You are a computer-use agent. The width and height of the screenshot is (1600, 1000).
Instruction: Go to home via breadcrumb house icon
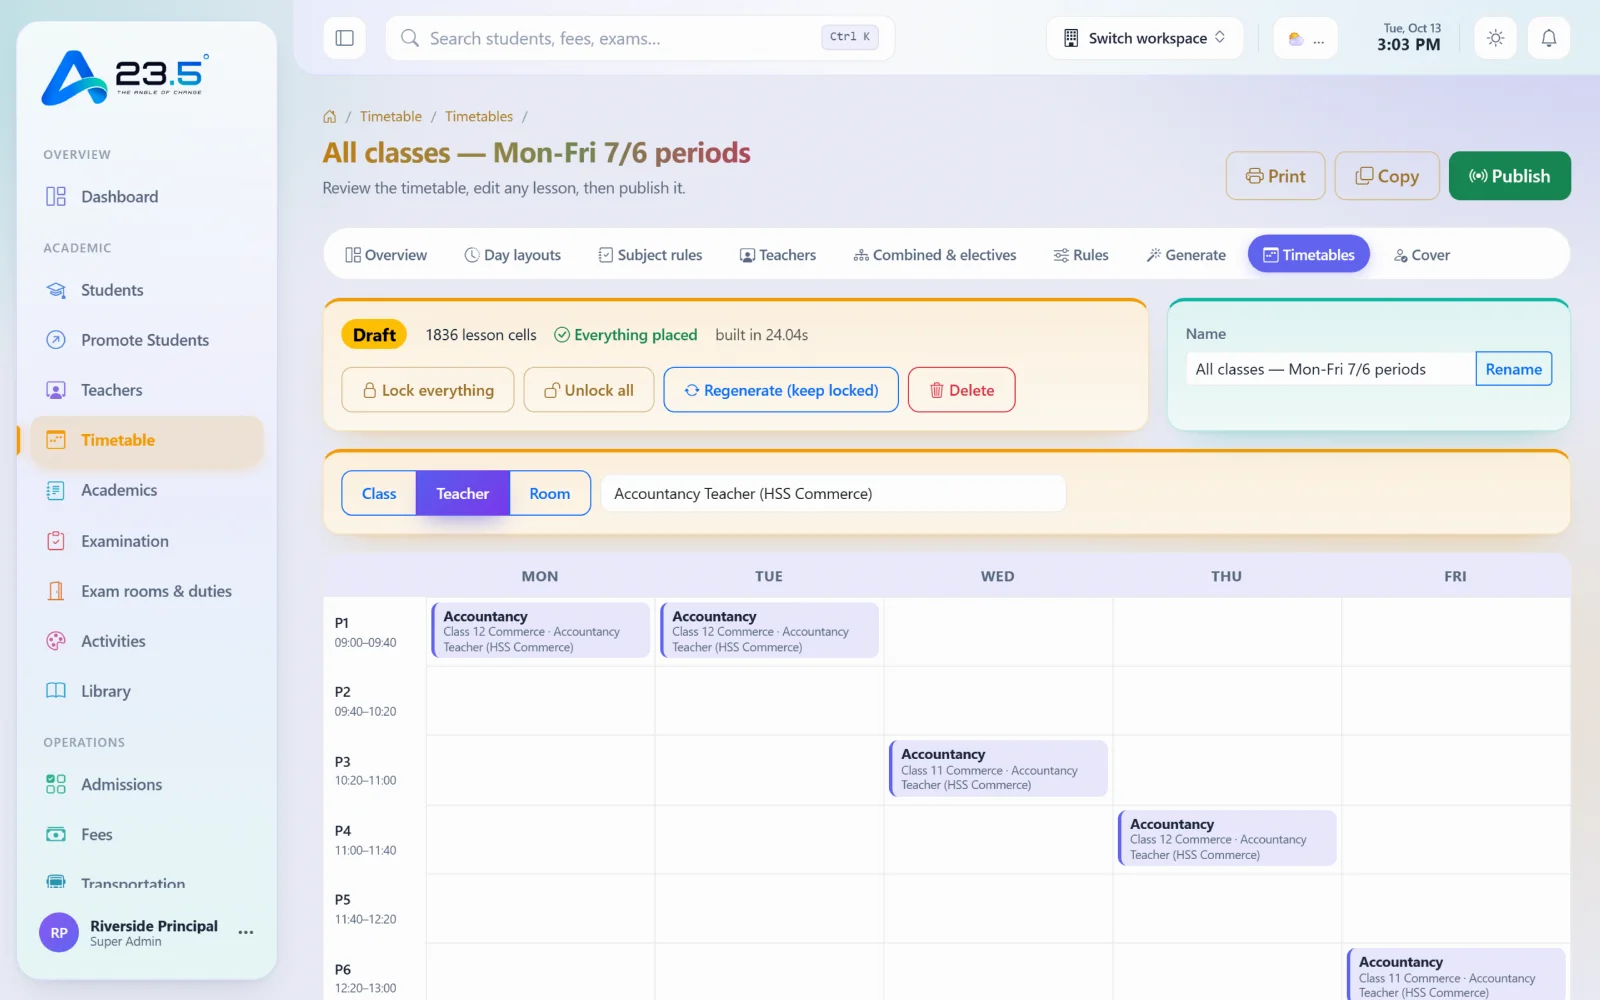(330, 117)
